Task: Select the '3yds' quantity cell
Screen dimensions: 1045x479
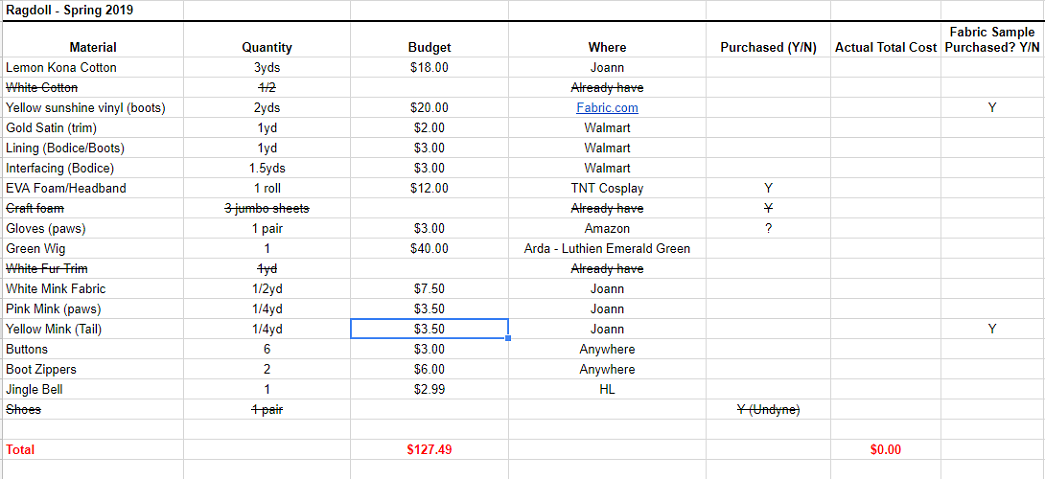Action: (267, 68)
